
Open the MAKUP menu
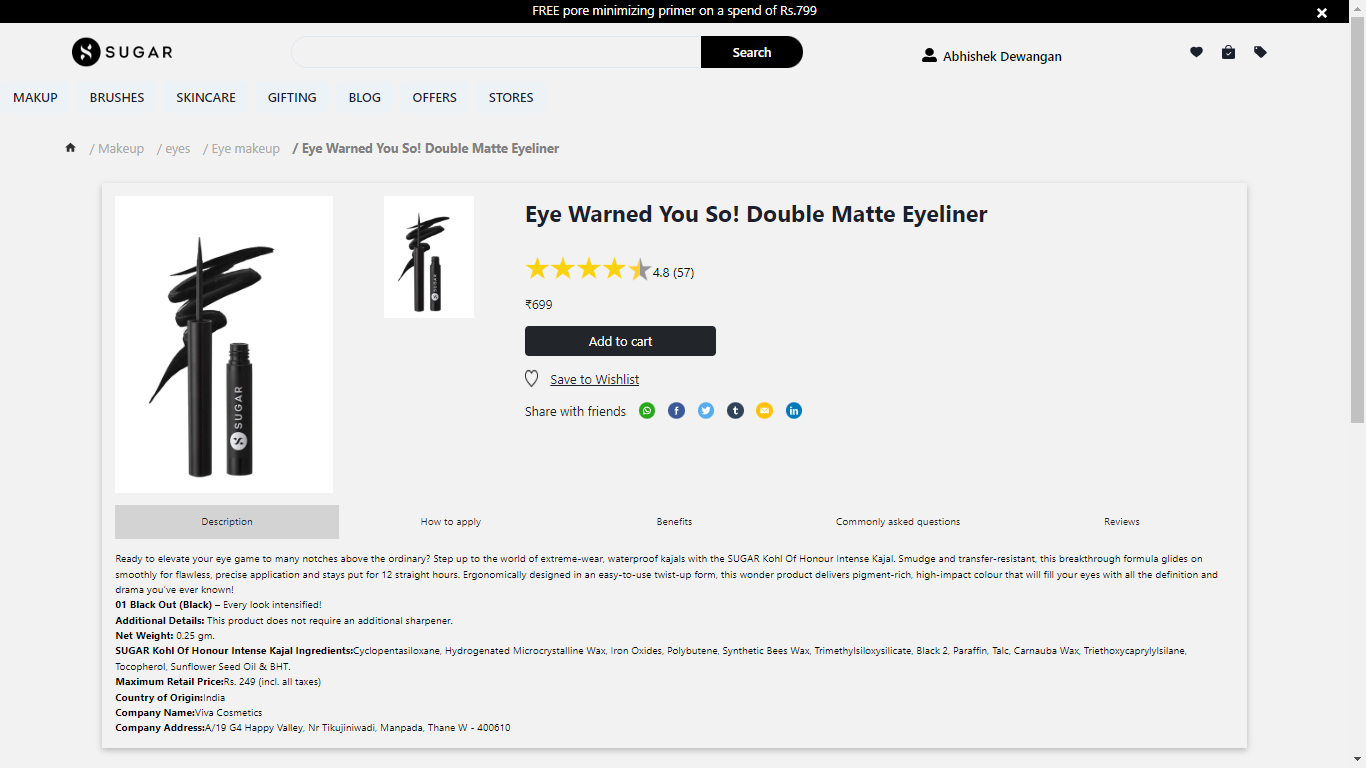click(35, 98)
